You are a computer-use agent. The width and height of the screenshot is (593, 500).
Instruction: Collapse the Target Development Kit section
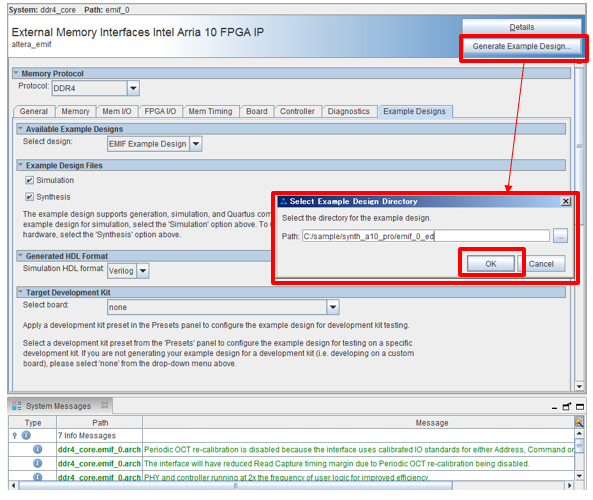click(20, 292)
